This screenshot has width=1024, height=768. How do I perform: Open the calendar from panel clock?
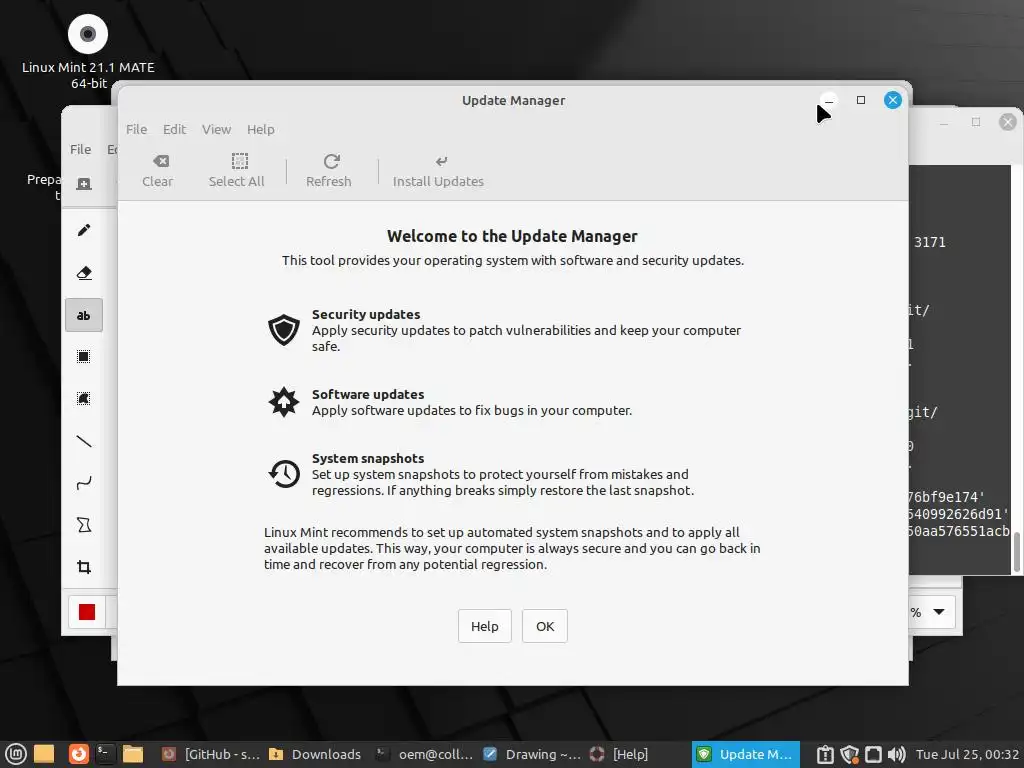(967, 754)
